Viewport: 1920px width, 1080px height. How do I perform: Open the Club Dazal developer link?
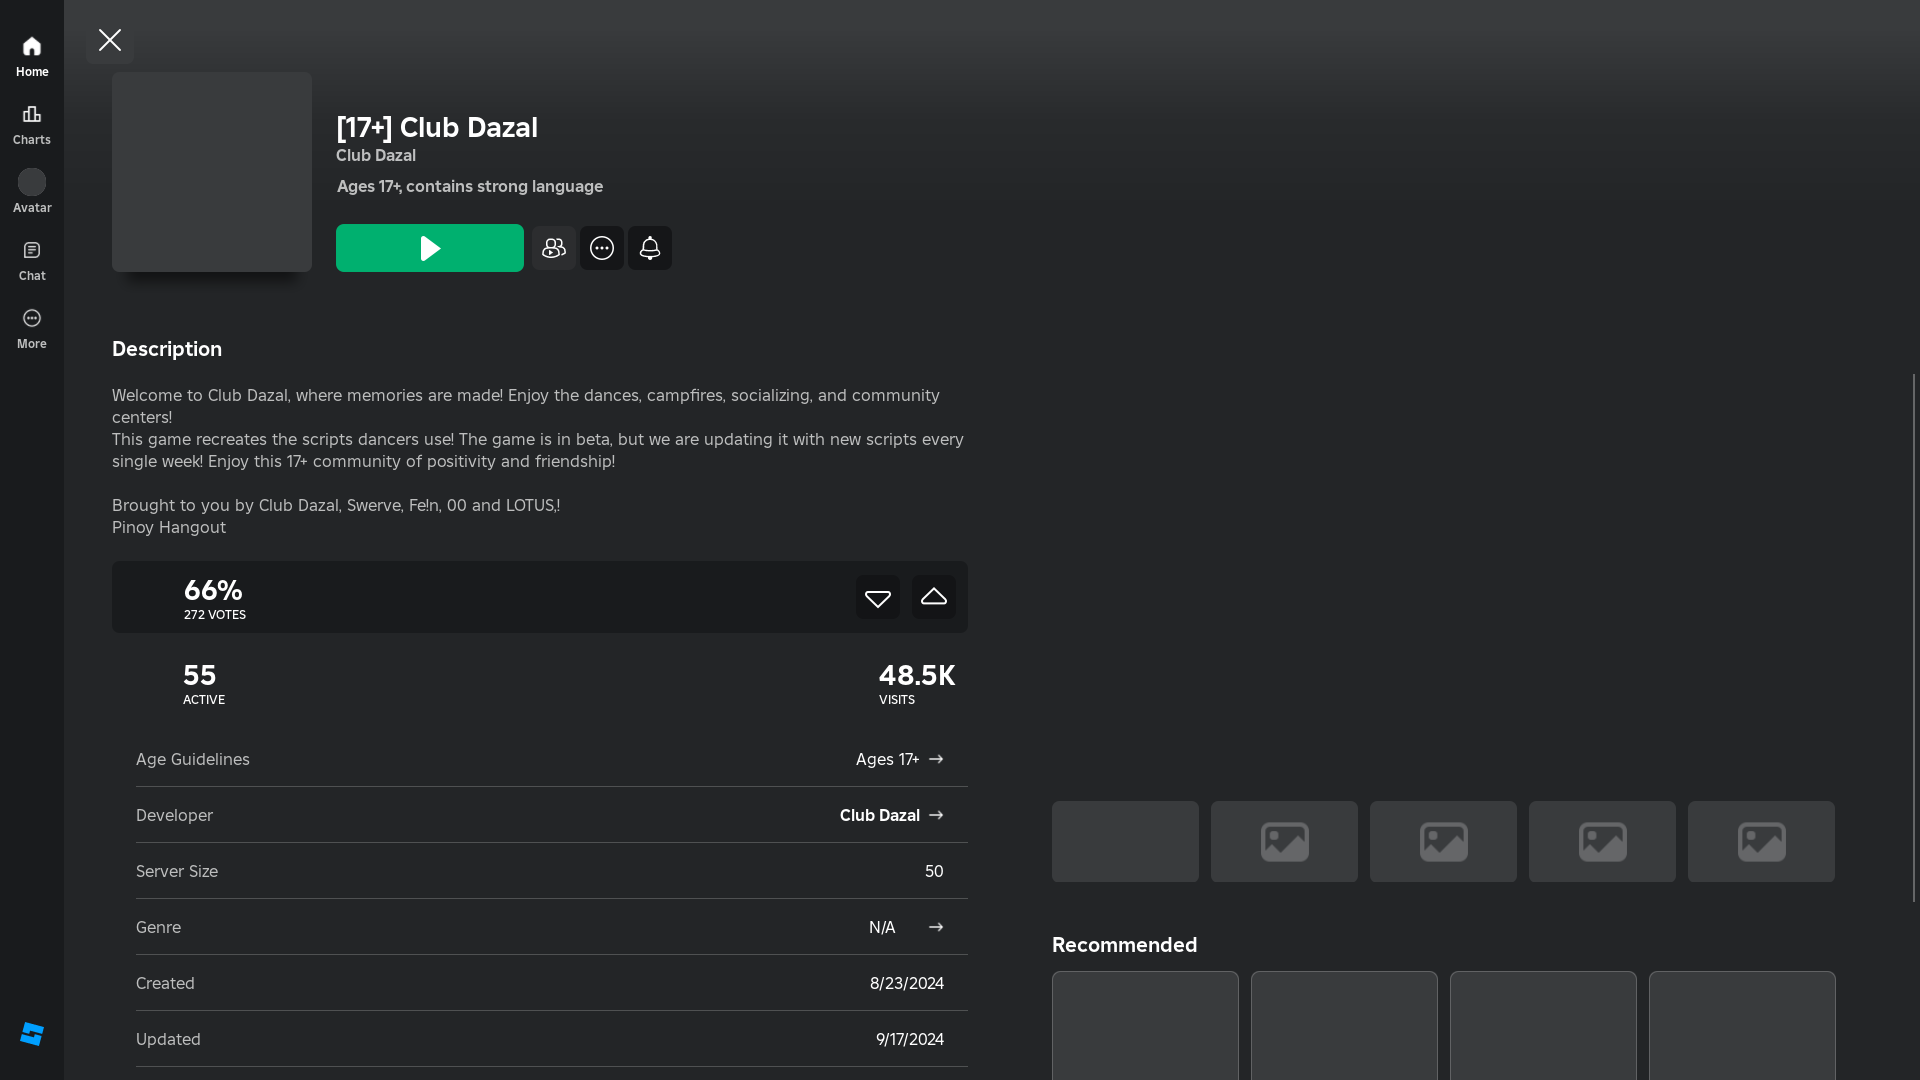pyautogui.click(x=891, y=815)
